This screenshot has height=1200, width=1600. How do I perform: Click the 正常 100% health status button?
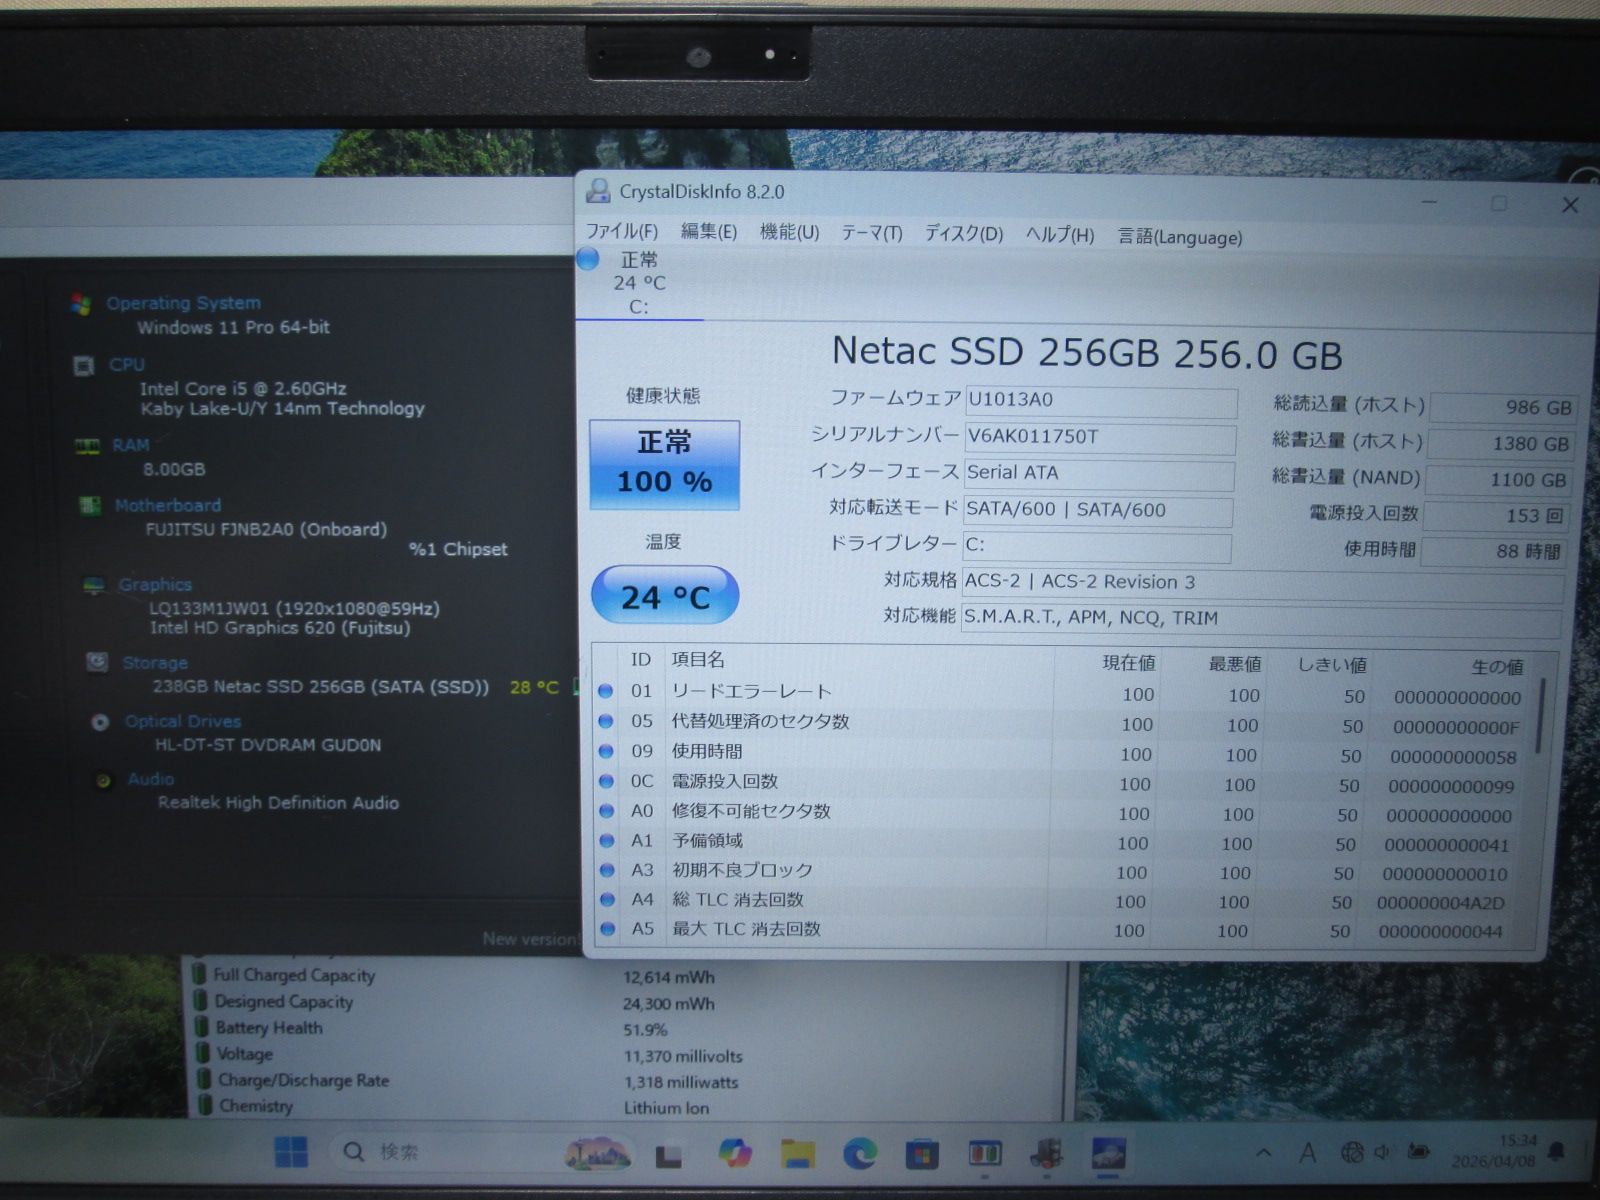[x=664, y=464]
